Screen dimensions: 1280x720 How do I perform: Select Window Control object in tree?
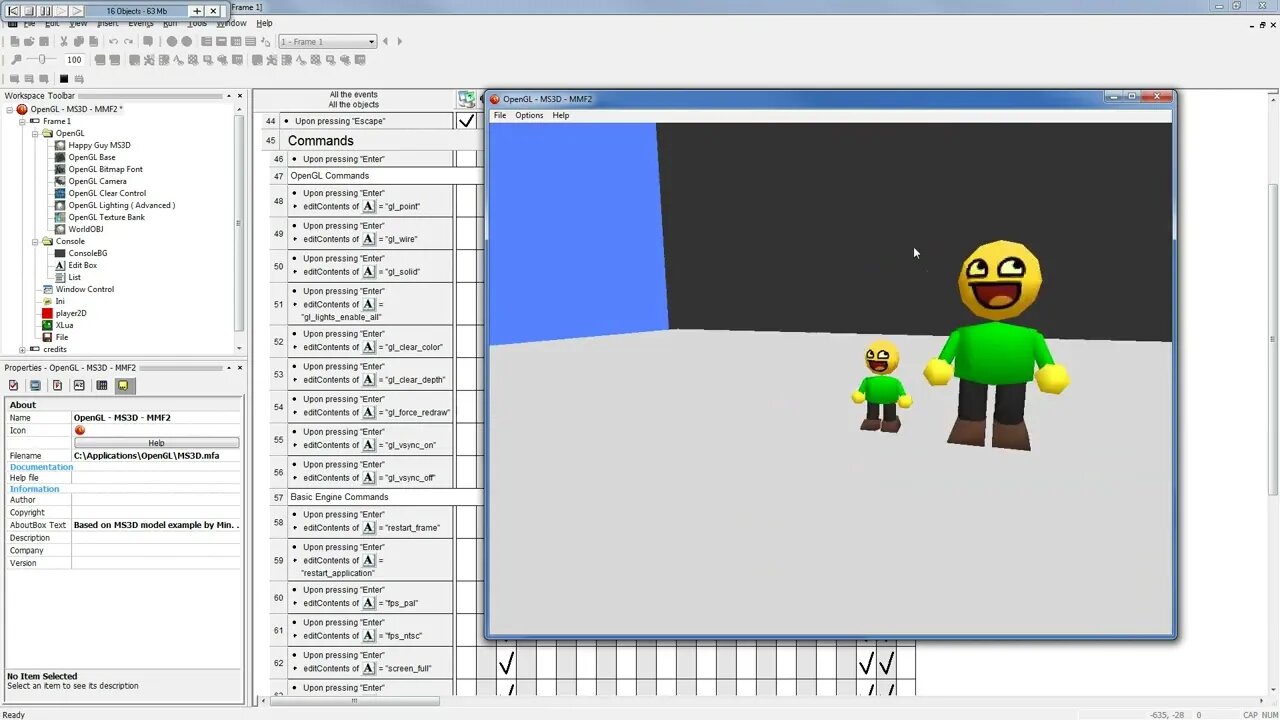point(84,289)
